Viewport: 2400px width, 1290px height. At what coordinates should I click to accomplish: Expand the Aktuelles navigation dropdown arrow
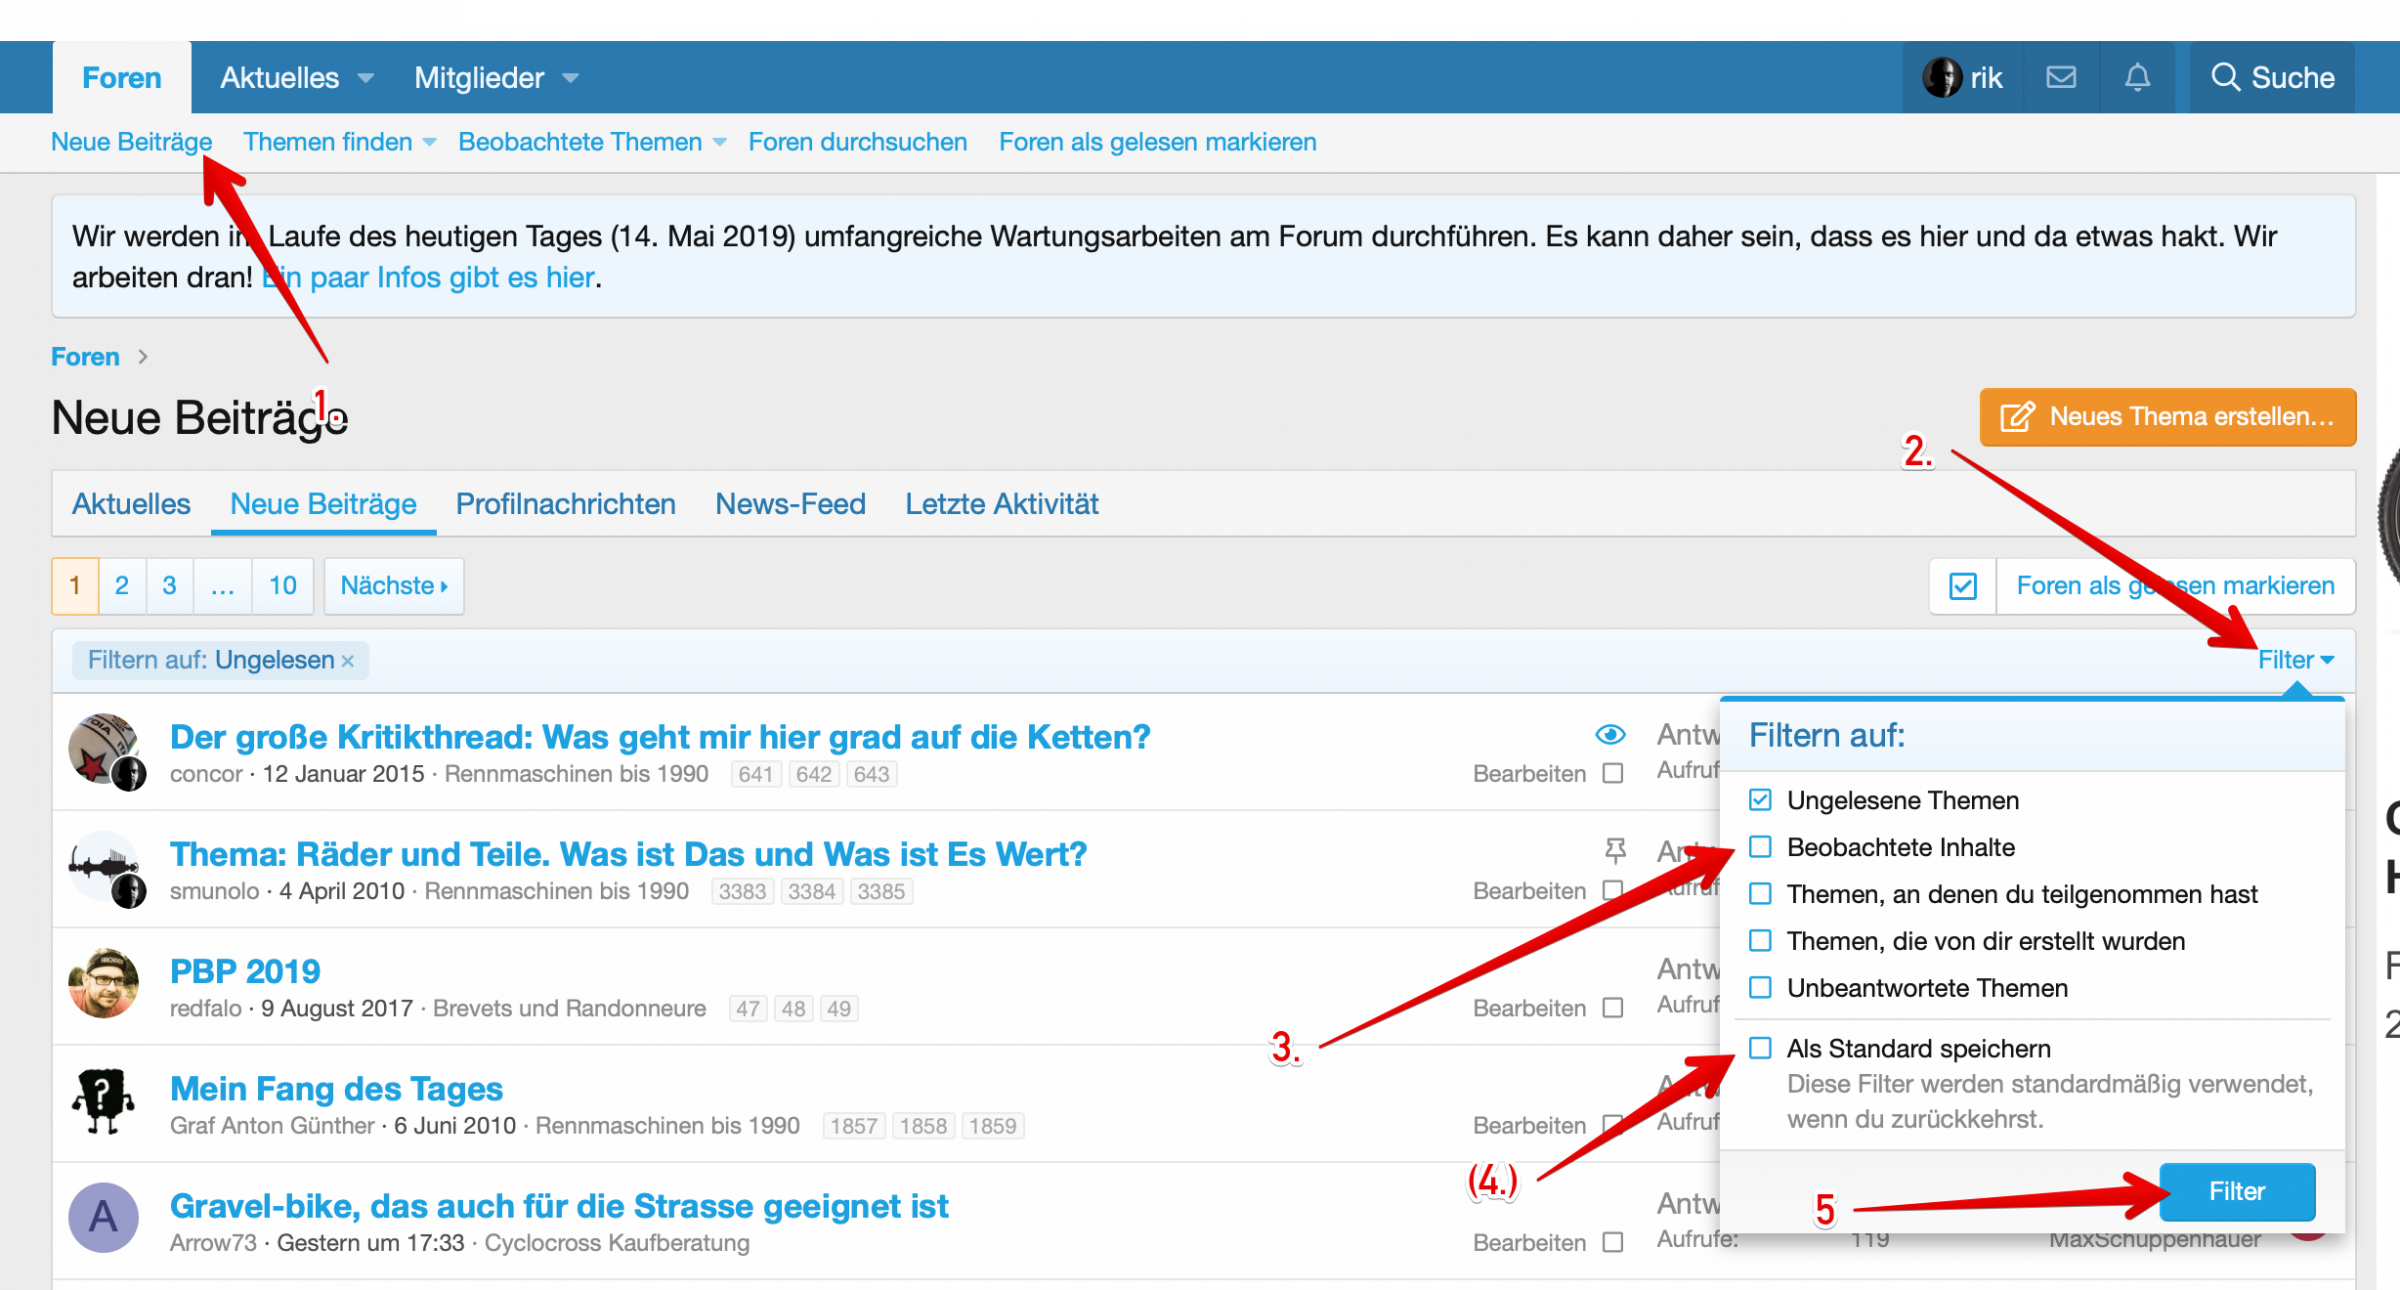pyautogui.click(x=366, y=78)
